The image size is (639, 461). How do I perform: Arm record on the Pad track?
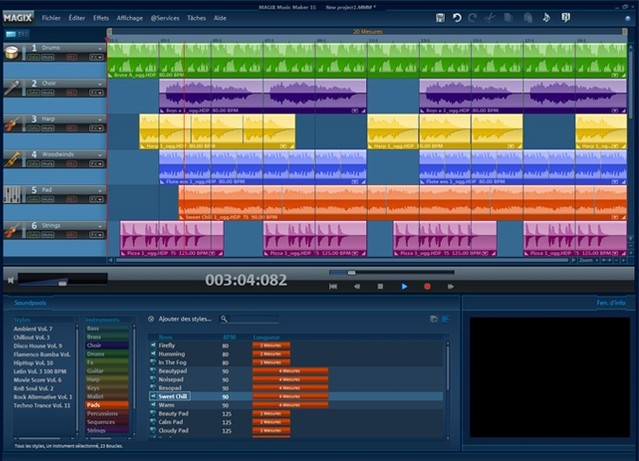(x=71, y=199)
